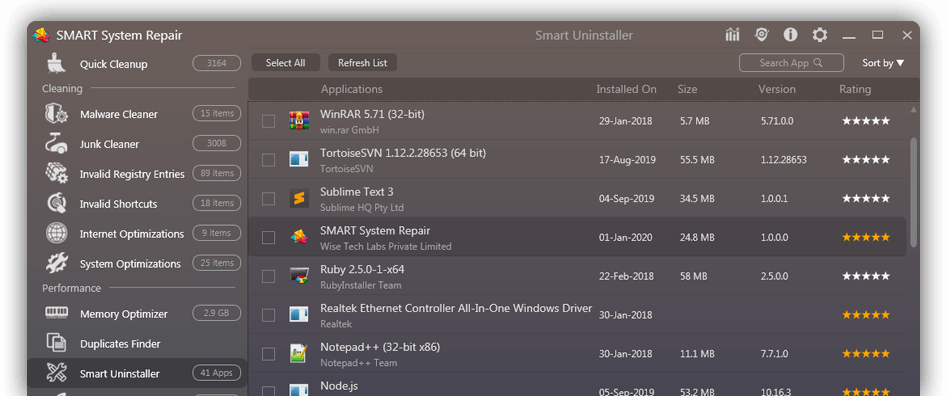Image resolution: width=947 pixels, height=396 pixels.
Task: Click the 2.9 GB memory badge
Action: tap(217, 313)
